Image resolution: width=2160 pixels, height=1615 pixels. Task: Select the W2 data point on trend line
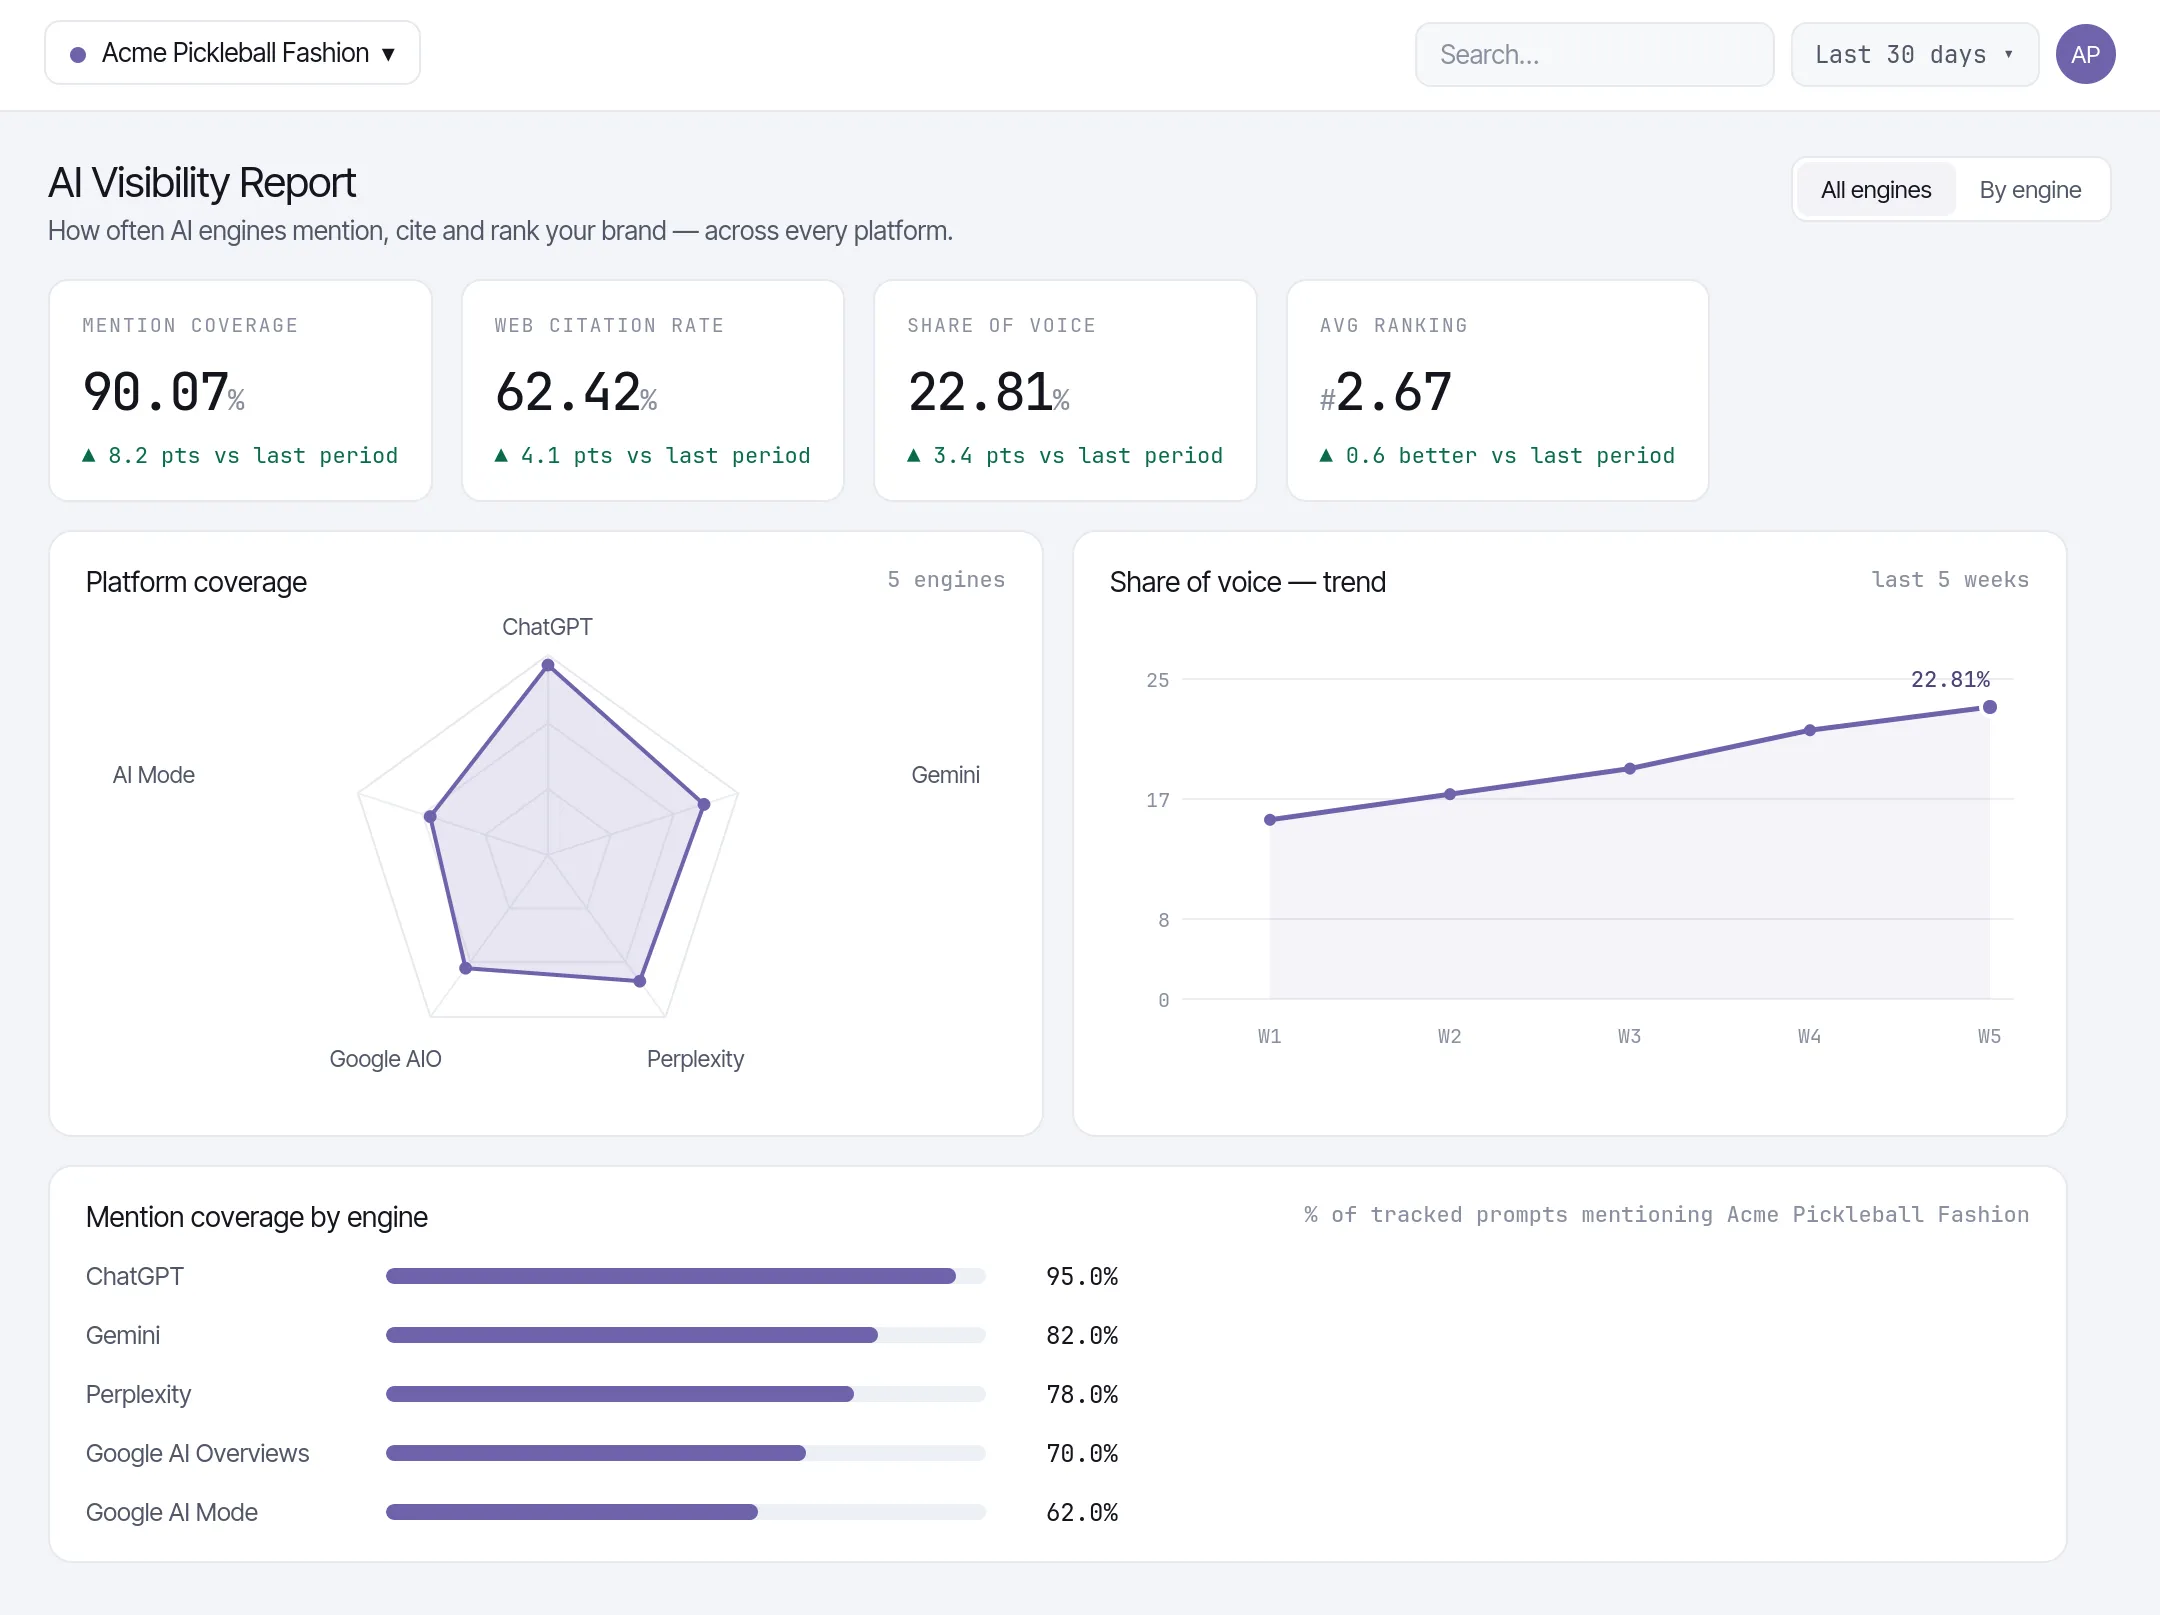coord(1450,794)
